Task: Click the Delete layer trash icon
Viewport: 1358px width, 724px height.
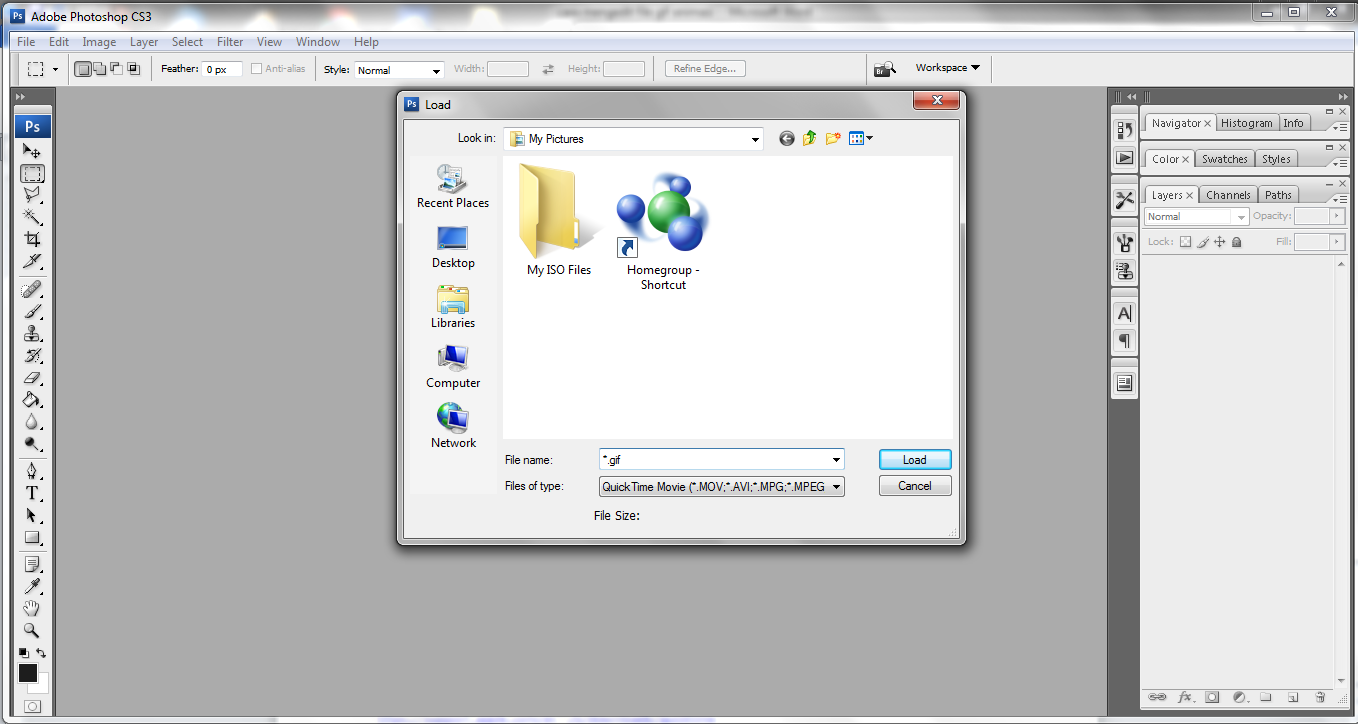Action: [1319, 697]
